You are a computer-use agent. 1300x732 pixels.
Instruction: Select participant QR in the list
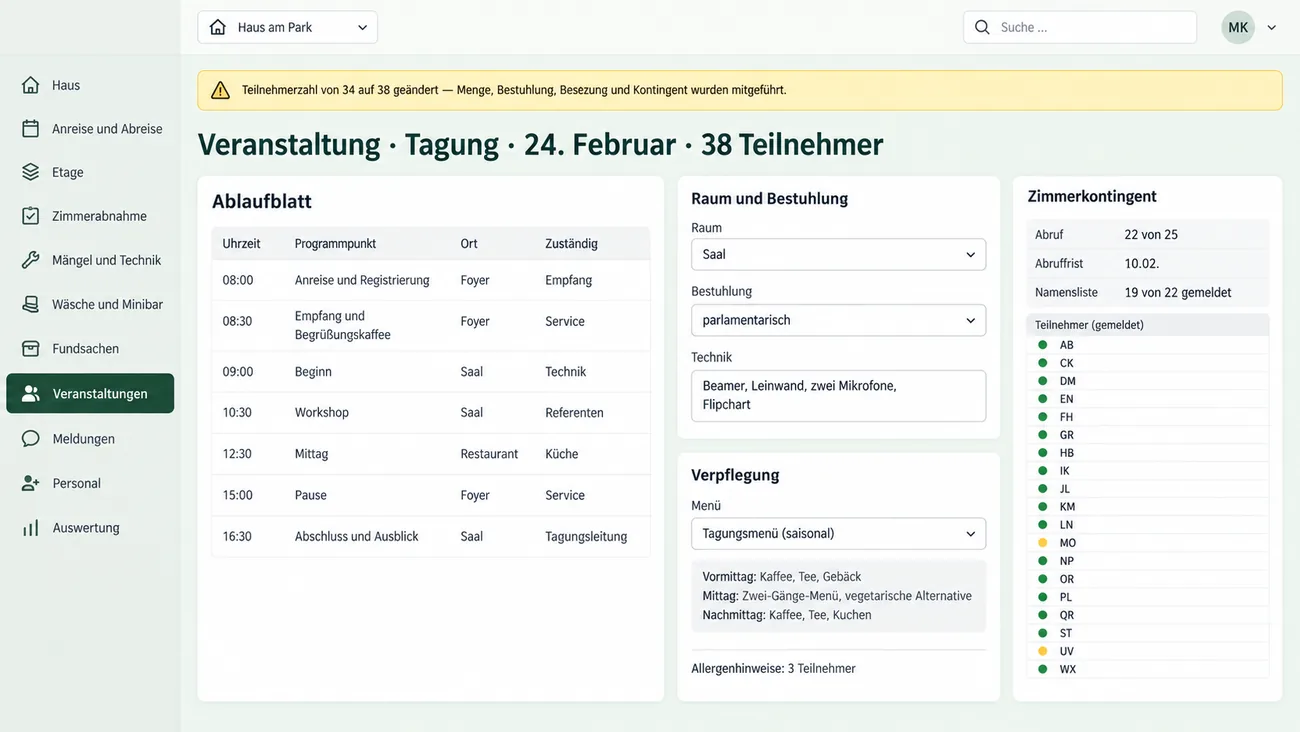click(1148, 615)
